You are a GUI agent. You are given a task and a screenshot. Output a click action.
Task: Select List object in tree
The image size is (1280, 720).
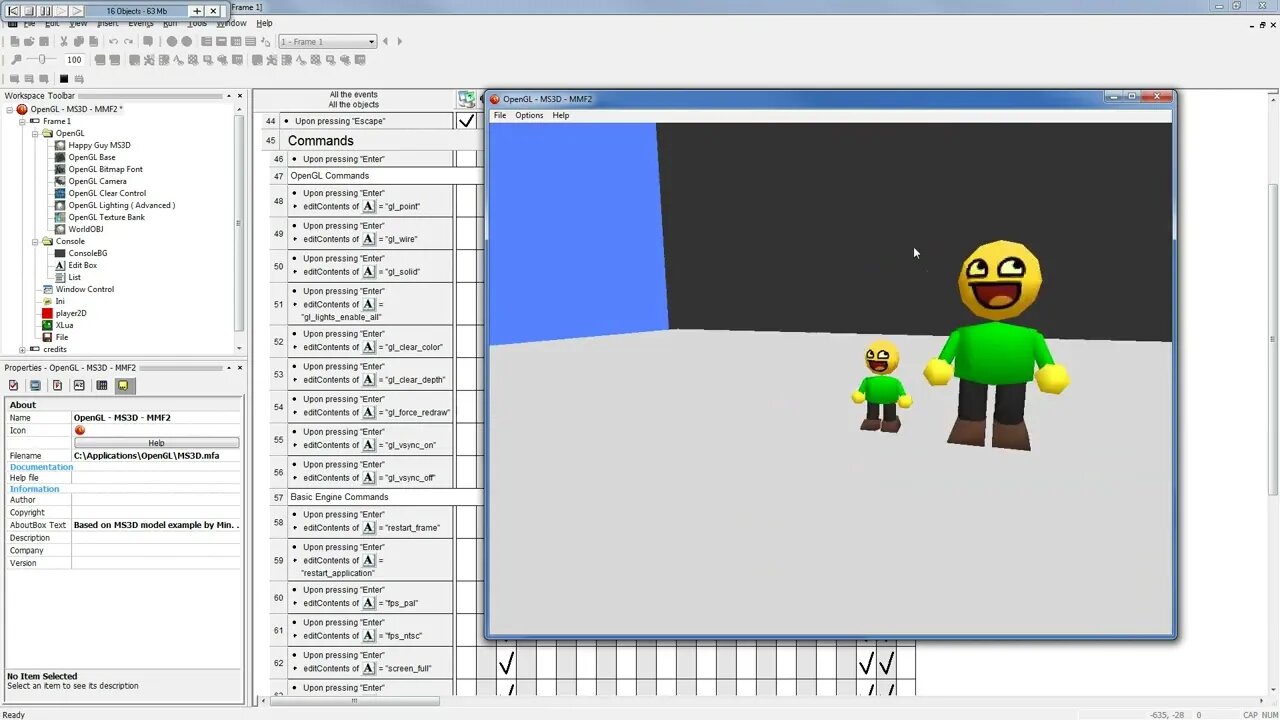(74, 277)
